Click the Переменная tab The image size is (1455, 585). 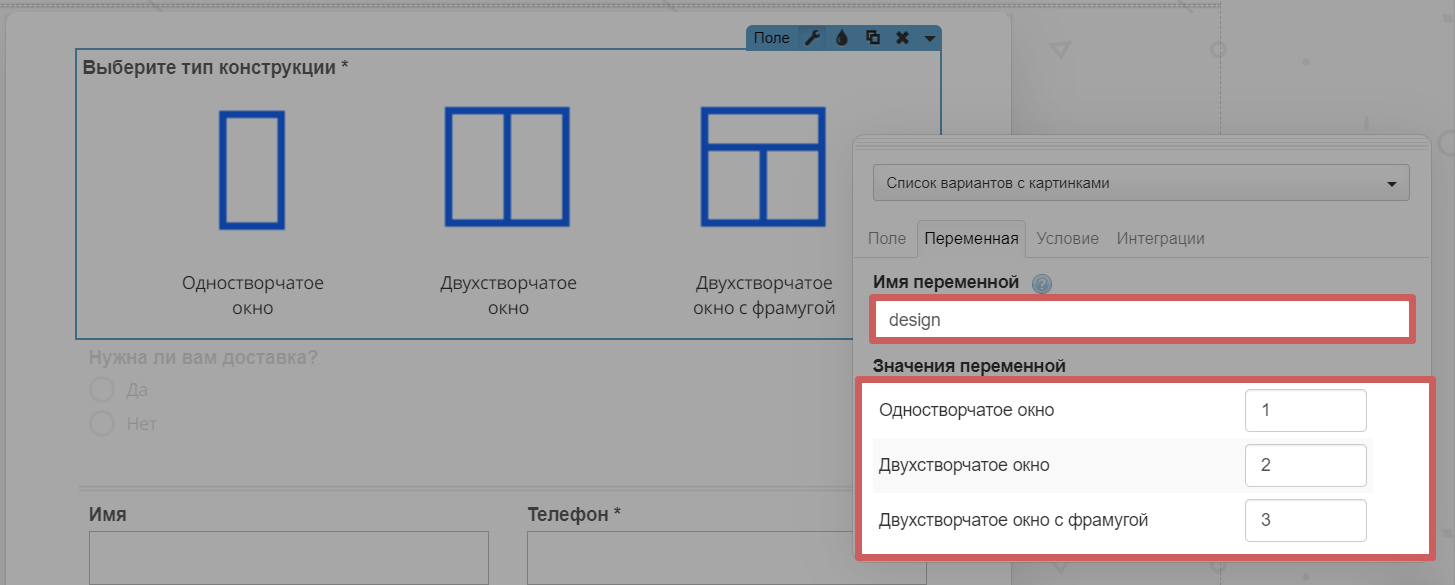[x=971, y=239]
